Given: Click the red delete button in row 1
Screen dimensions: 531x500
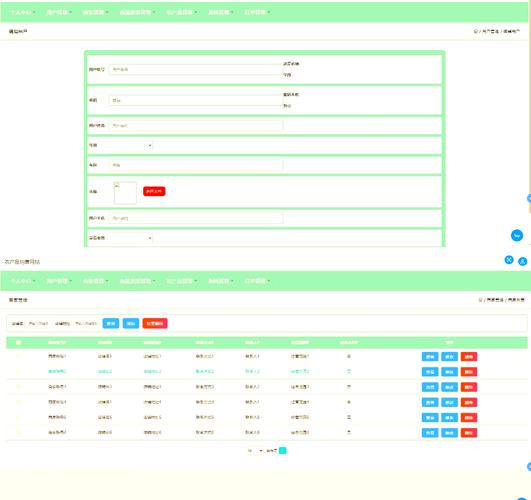Looking at the screenshot, I should (469, 357).
